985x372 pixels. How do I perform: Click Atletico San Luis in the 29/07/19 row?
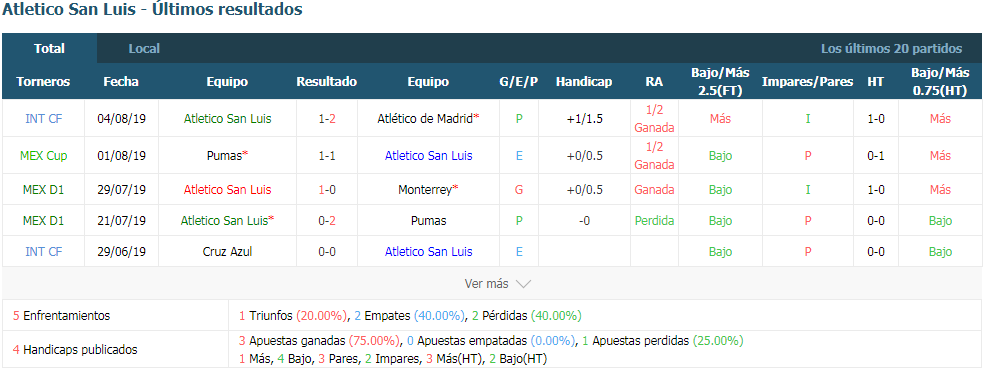pyautogui.click(x=227, y=189)
